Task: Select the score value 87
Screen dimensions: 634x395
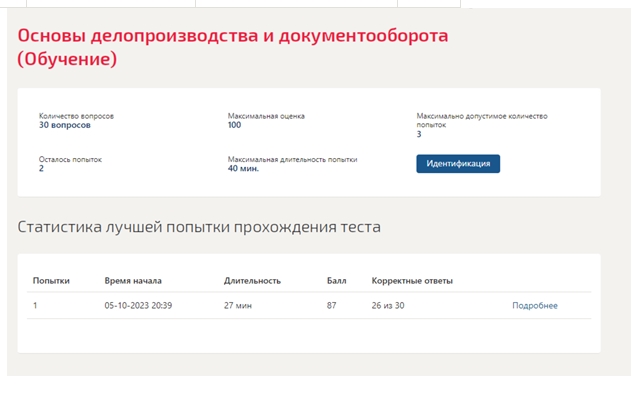Action: 332,306
